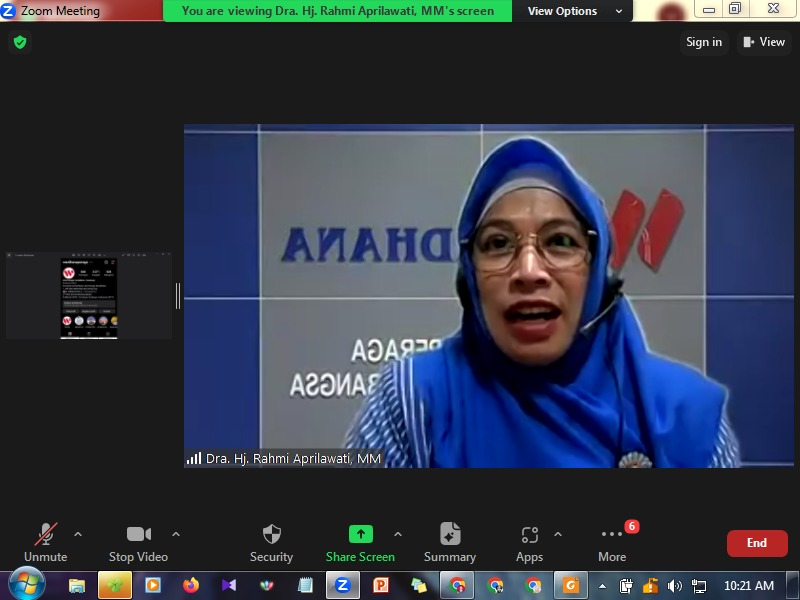
Task: Click the green encryption shield icon
Action: (19, 42)
